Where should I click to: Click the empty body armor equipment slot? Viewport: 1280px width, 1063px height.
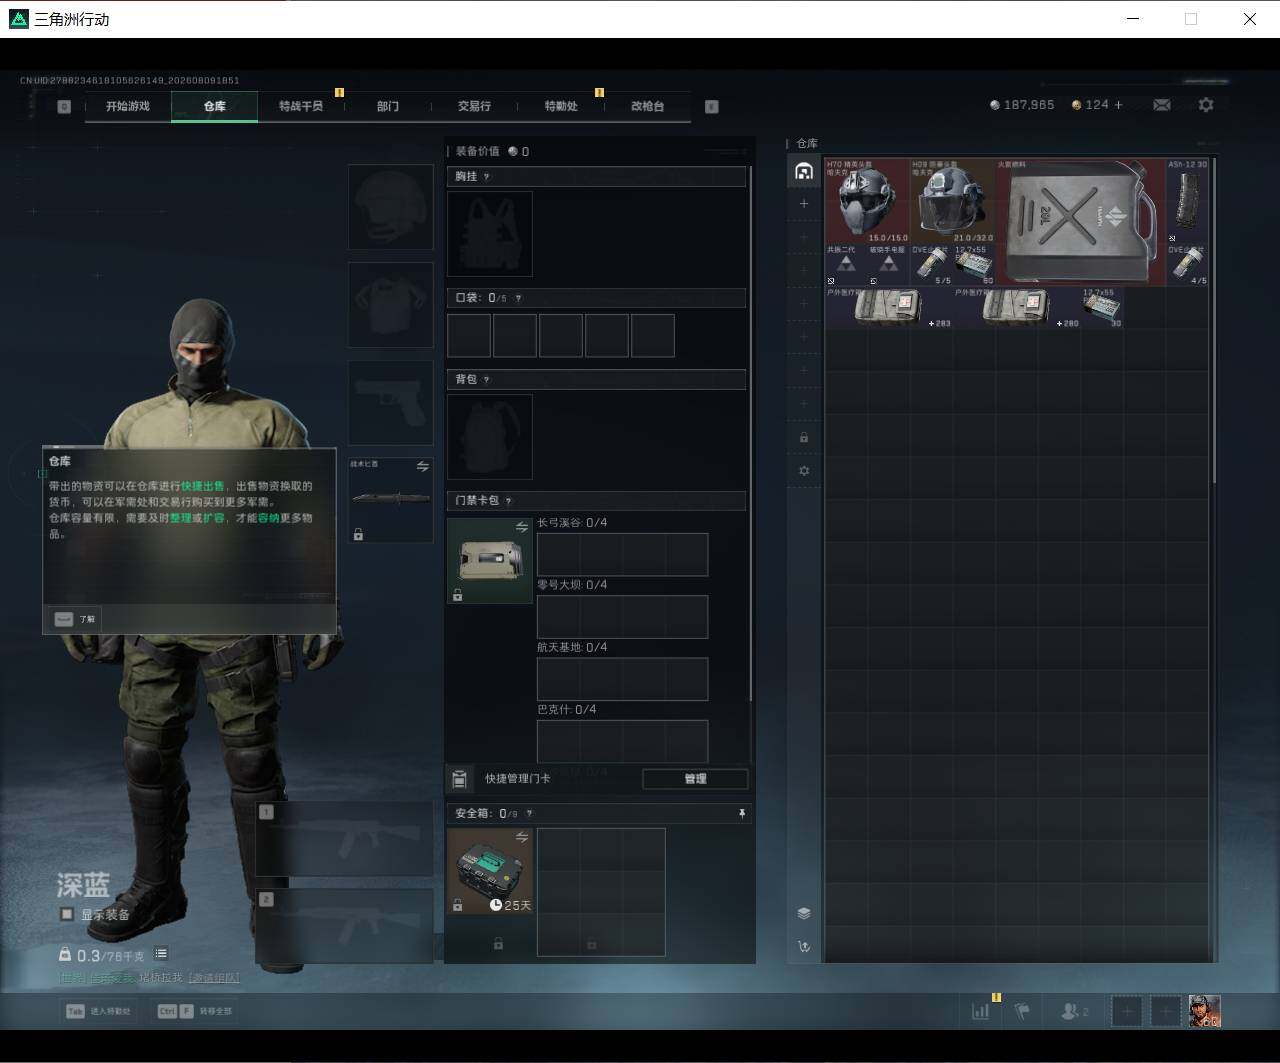[391, 305]
